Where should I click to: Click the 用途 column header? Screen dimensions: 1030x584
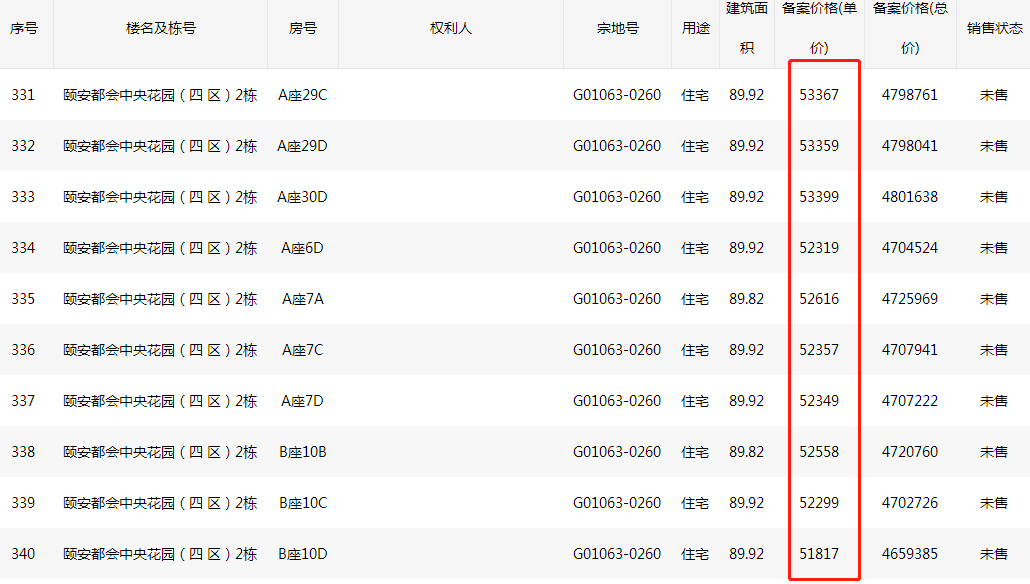696,28
